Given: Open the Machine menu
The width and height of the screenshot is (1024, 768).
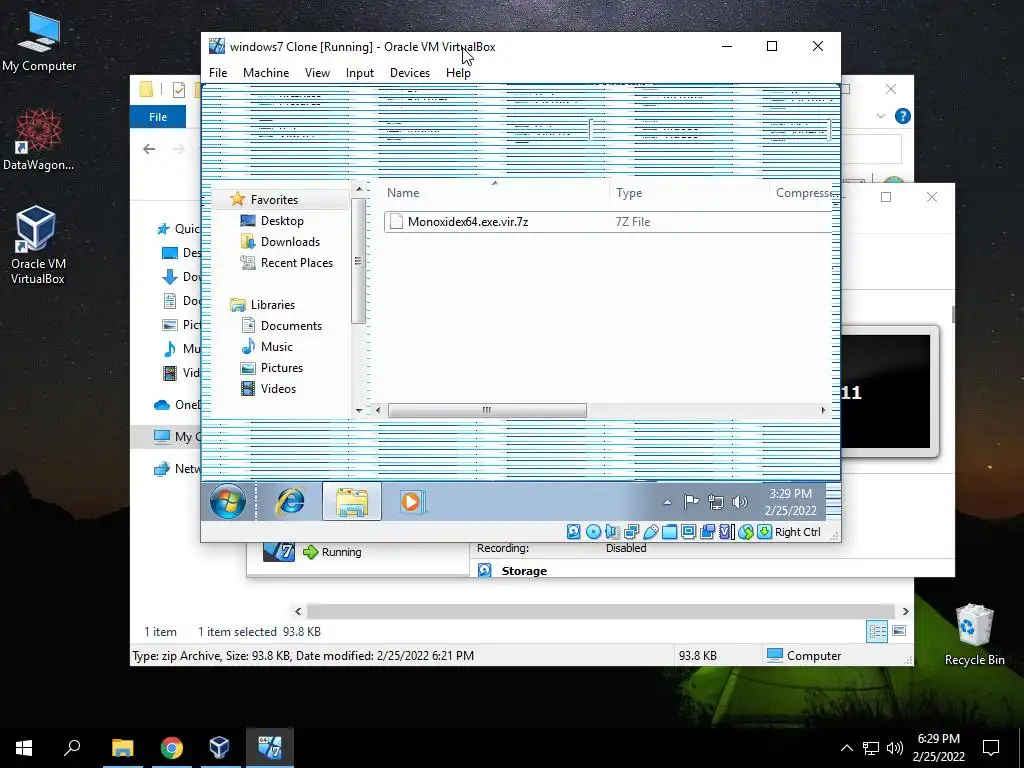Looking at the screenshot, I should pyautogui.click(x=266, y=72).
